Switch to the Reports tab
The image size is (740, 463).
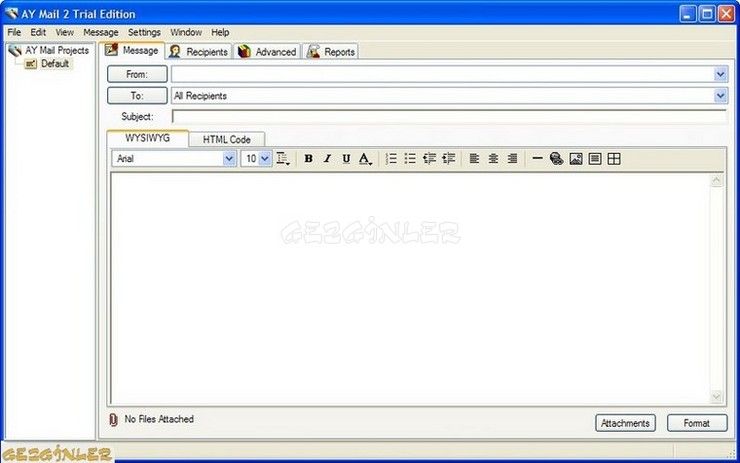(331, 51)
